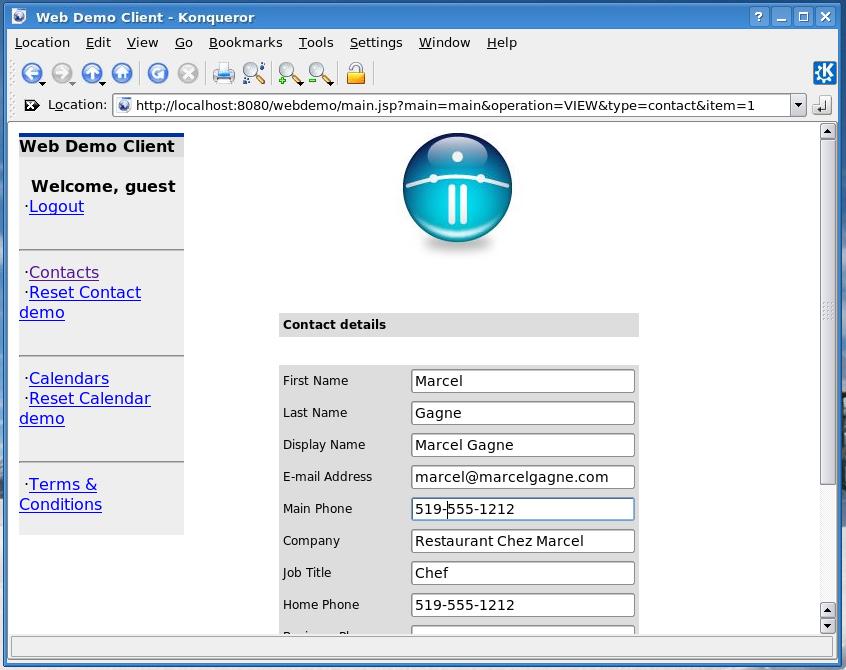Viewport: 846px width, 670px height.
Task: Open the Bookmarks menu
Action: 245,42
